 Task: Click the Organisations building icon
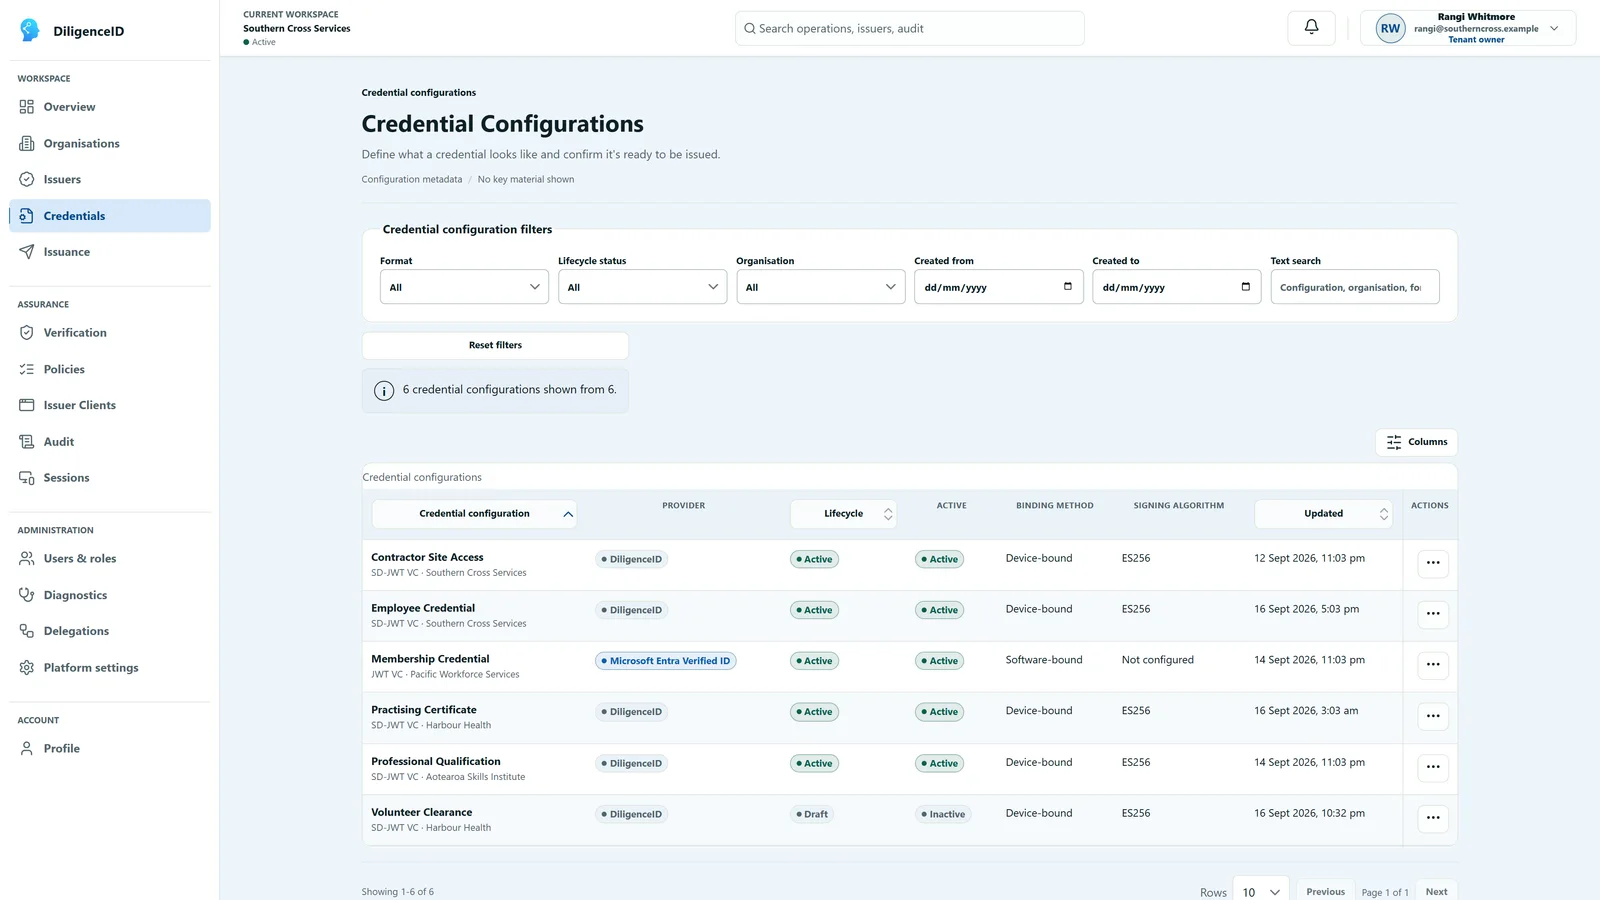point(27,143)
